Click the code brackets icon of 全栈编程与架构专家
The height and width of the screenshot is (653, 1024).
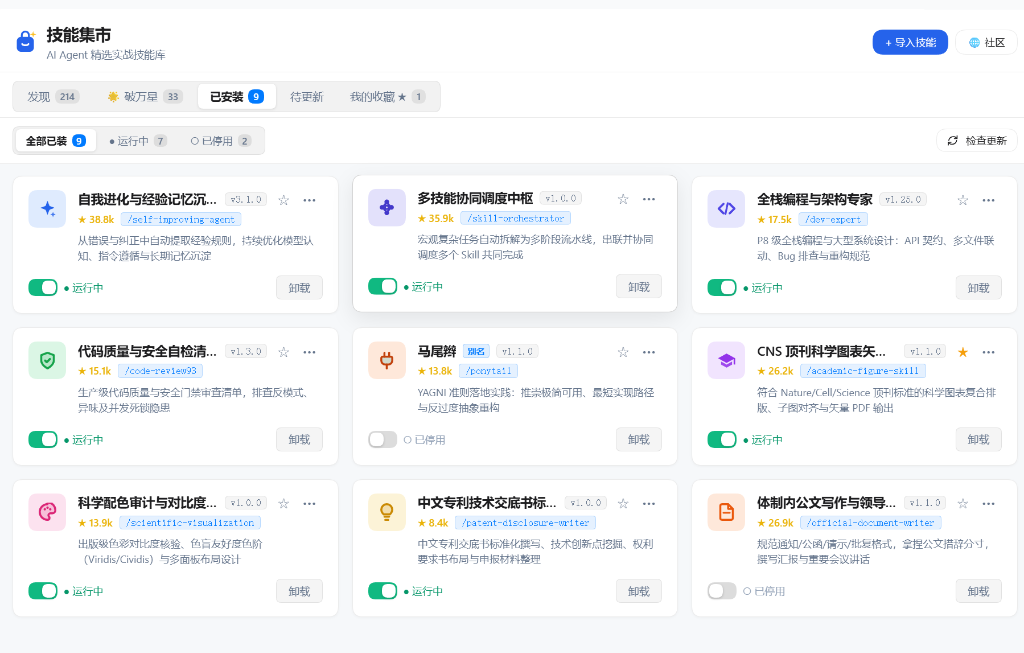coord(726,209)
